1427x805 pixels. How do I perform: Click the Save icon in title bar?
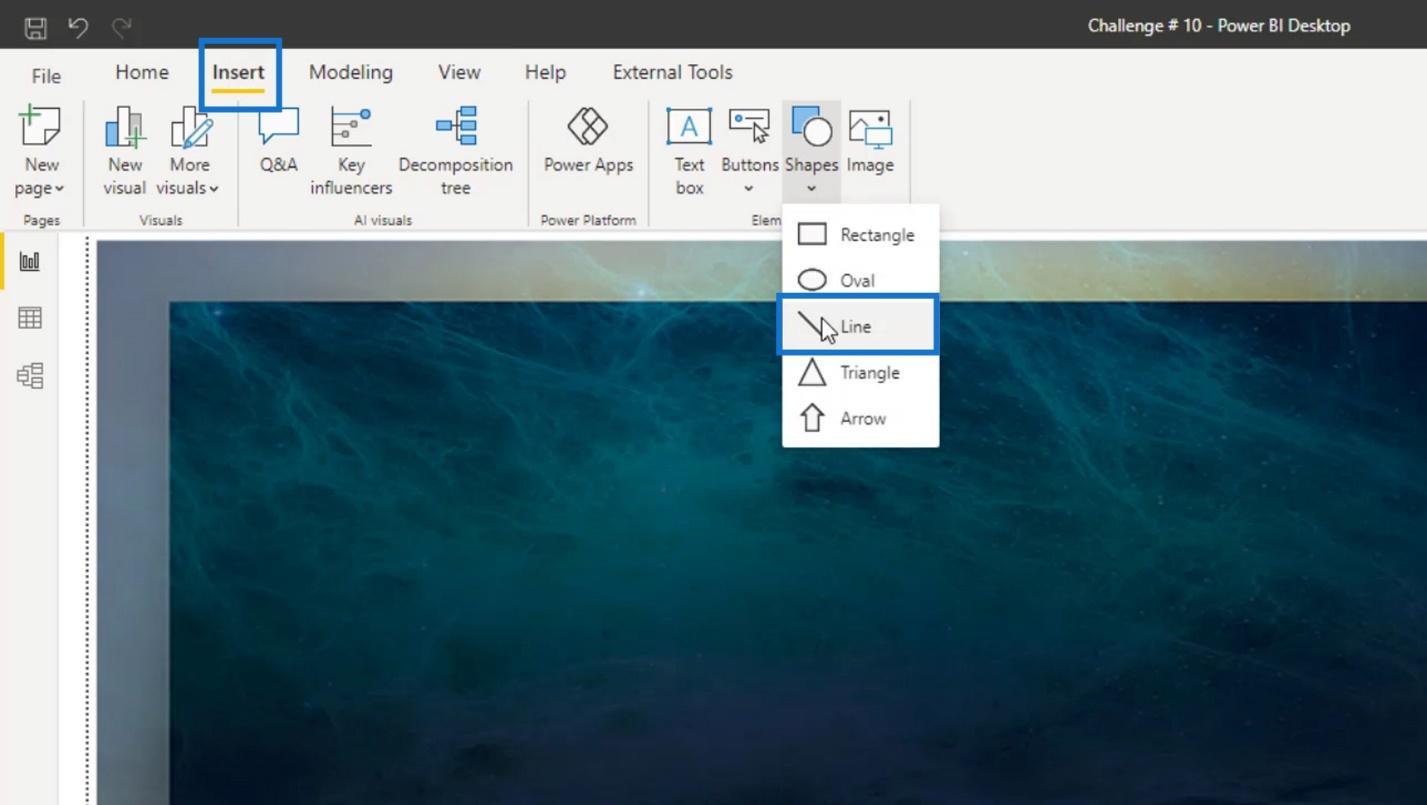35,27
